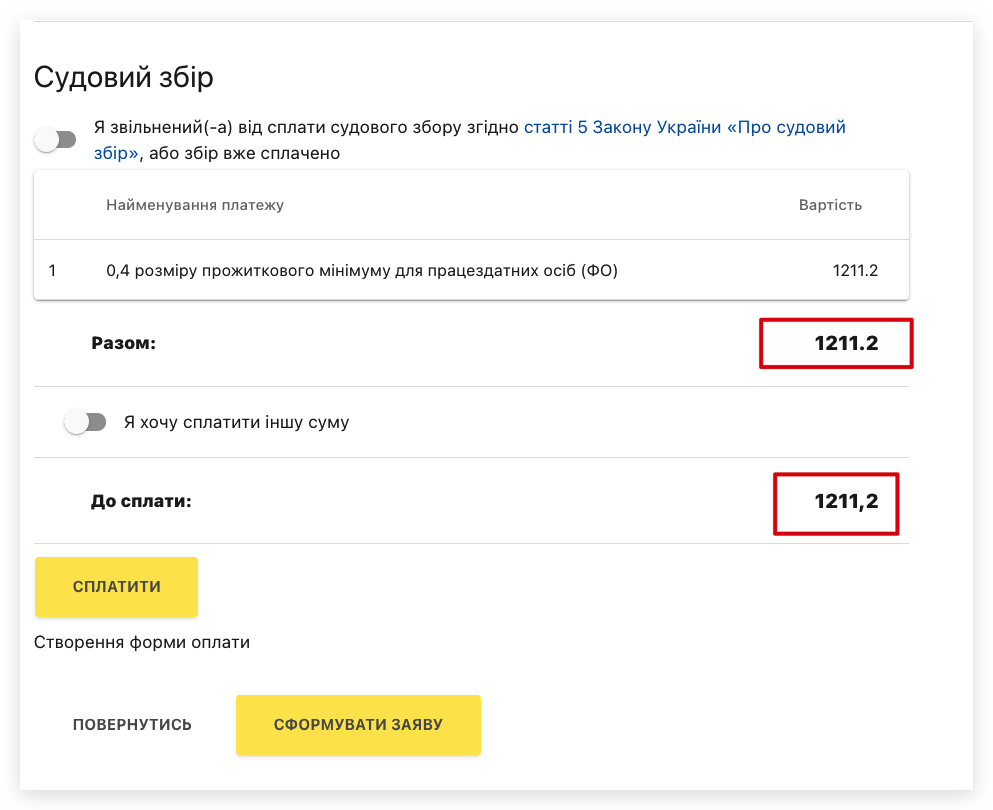Click the 'або збір вже сплачено' text
The height and width of the screenshot is (810, 993).
244,153
